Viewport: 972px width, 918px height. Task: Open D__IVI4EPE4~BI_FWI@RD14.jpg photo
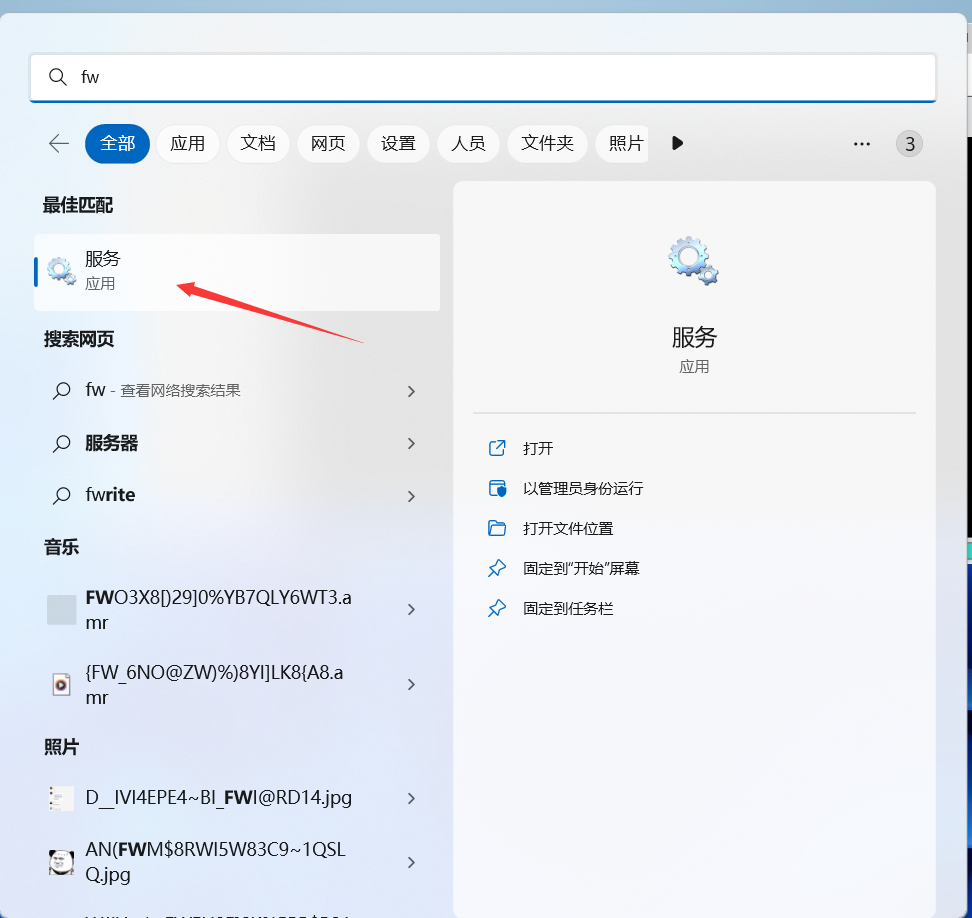pyautogui.click(x=237, y=798)
